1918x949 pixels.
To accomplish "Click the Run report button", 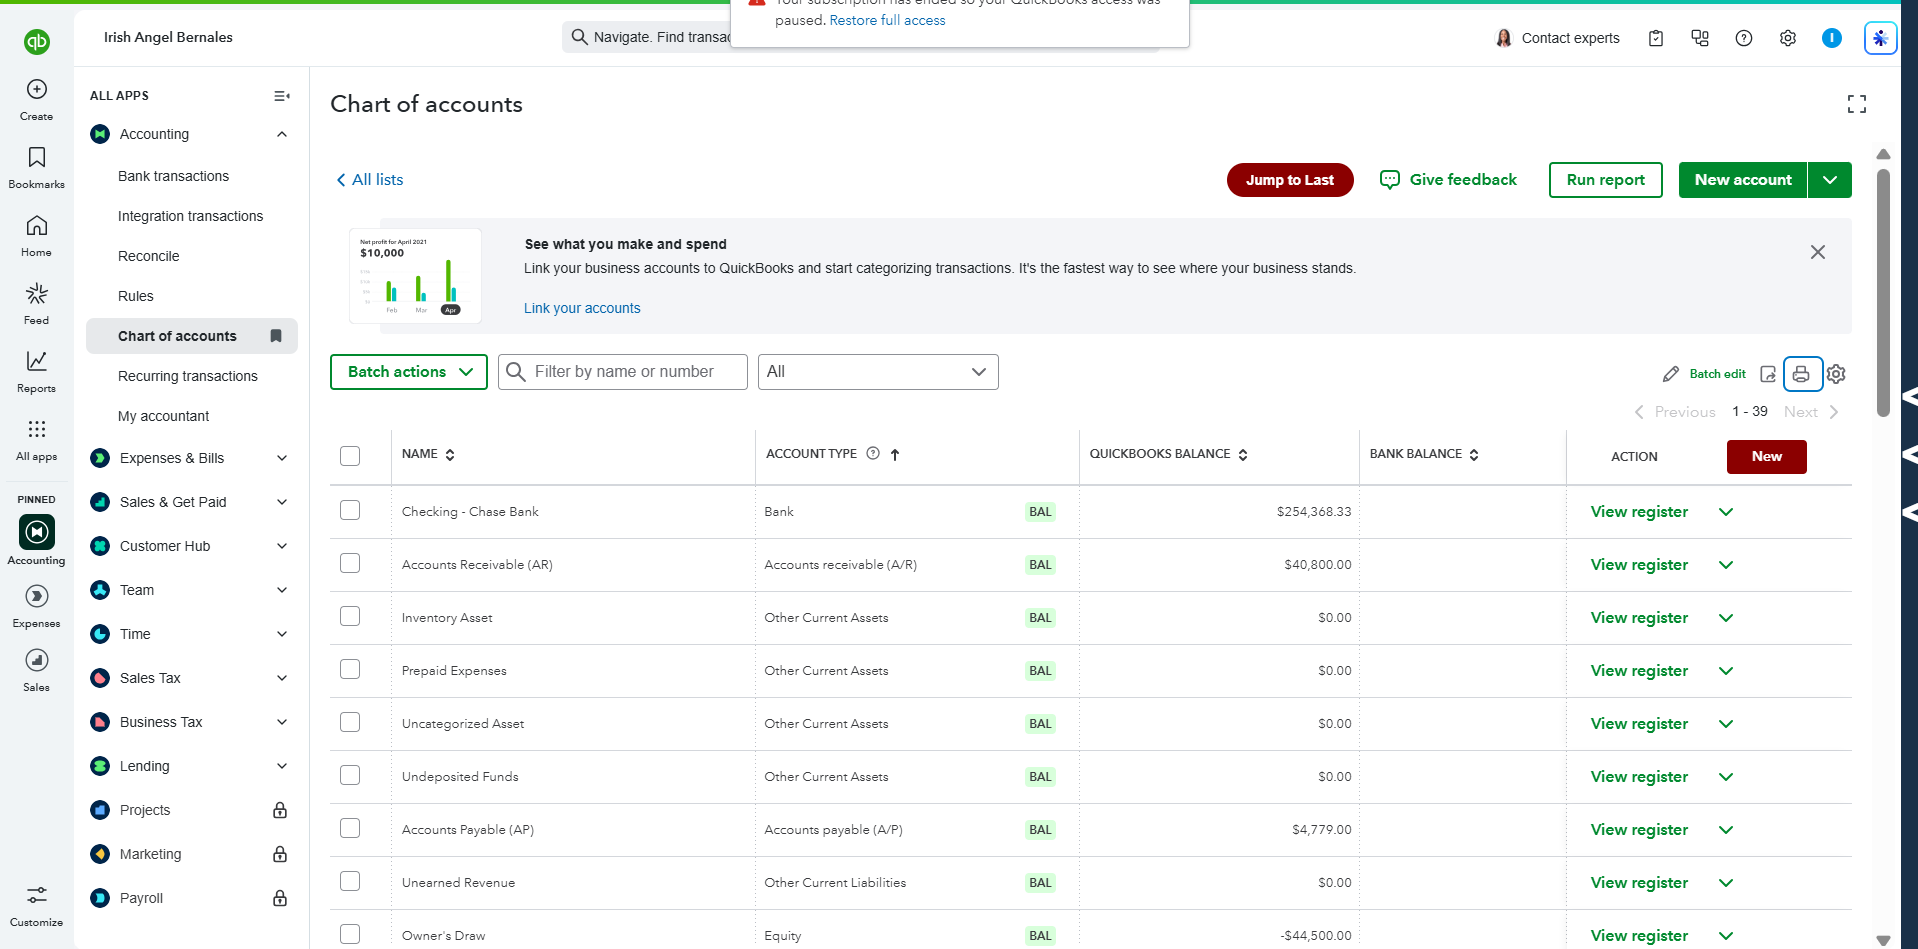I will (x=1606, y=180).
